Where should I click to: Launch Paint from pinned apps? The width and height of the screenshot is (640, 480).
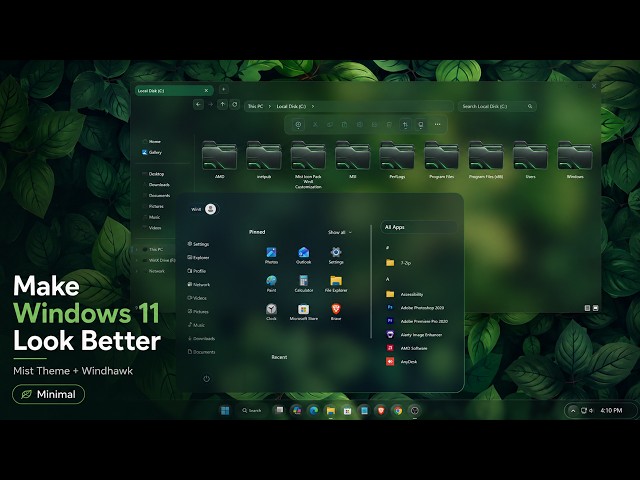[x=271, y=284]
